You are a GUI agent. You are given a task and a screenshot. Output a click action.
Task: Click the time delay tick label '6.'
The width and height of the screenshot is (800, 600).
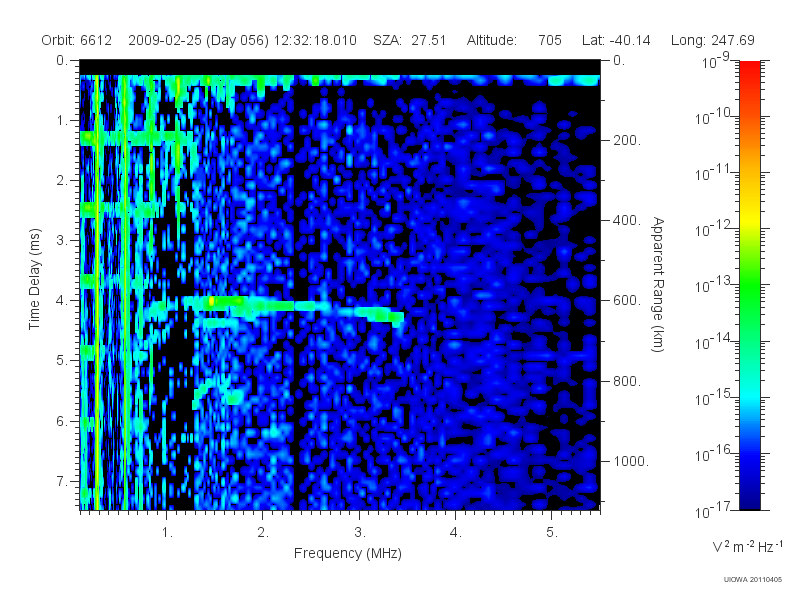pos(62,421)
